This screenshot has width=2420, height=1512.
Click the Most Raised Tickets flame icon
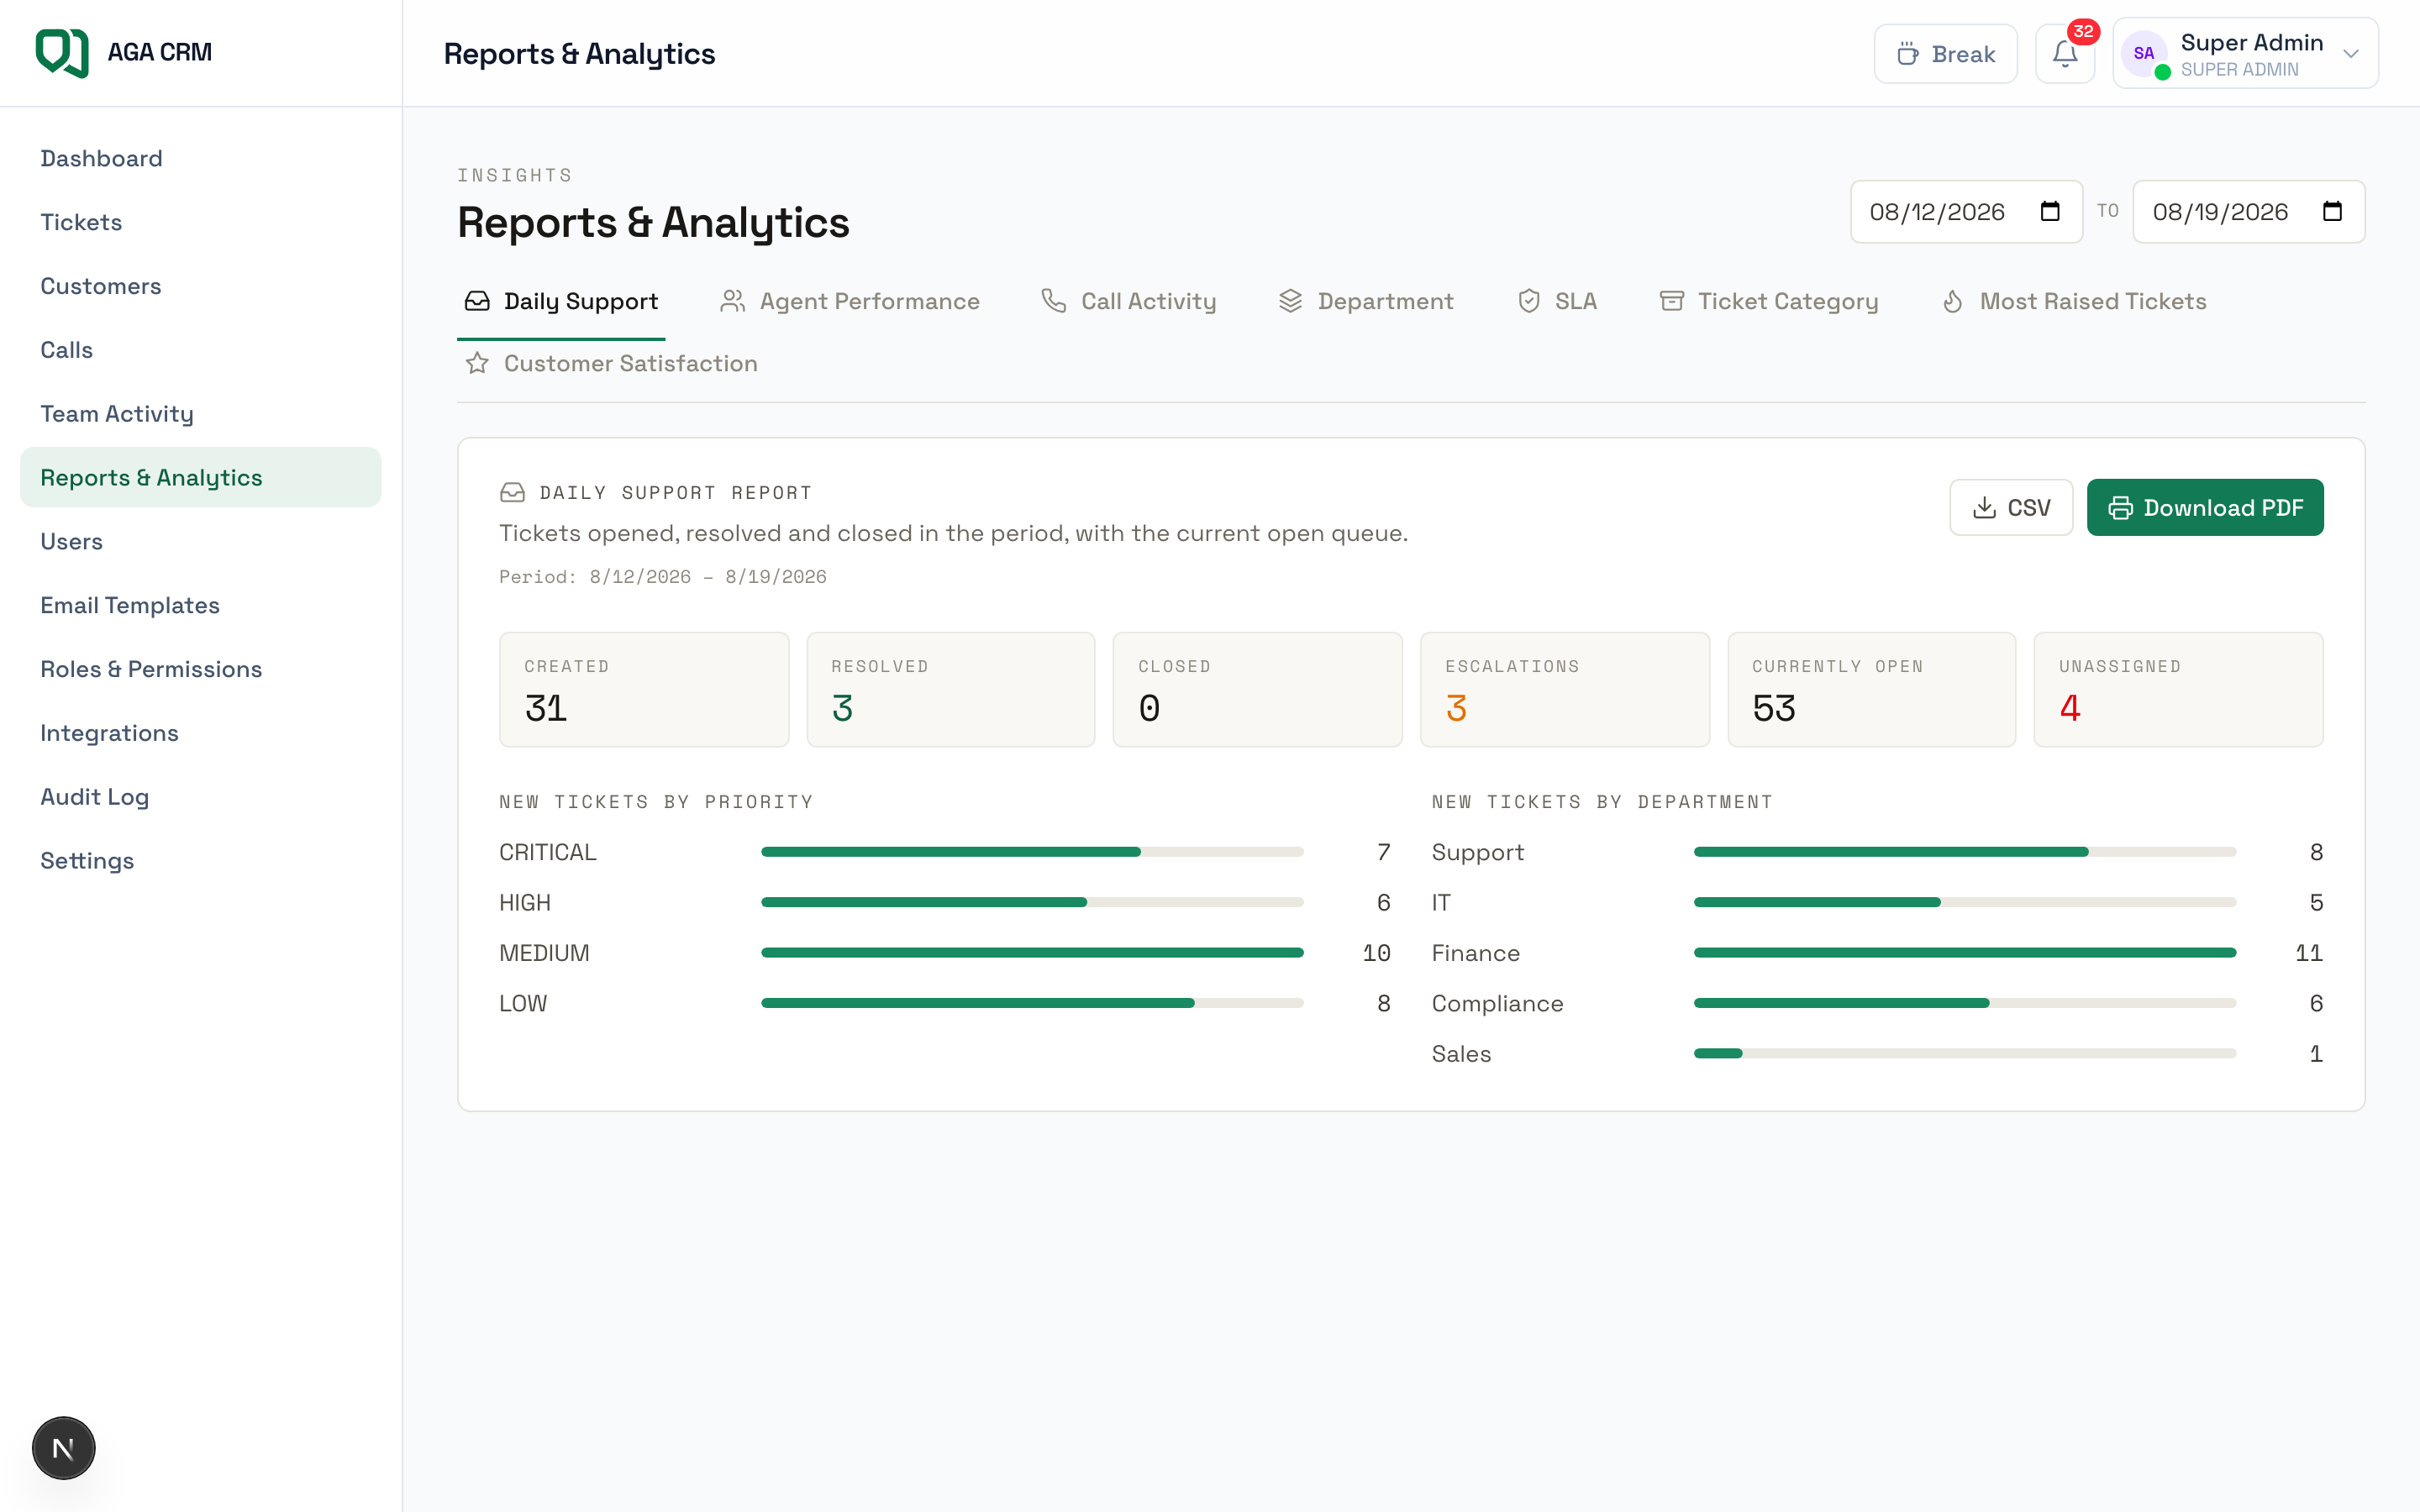(1952, 301)
